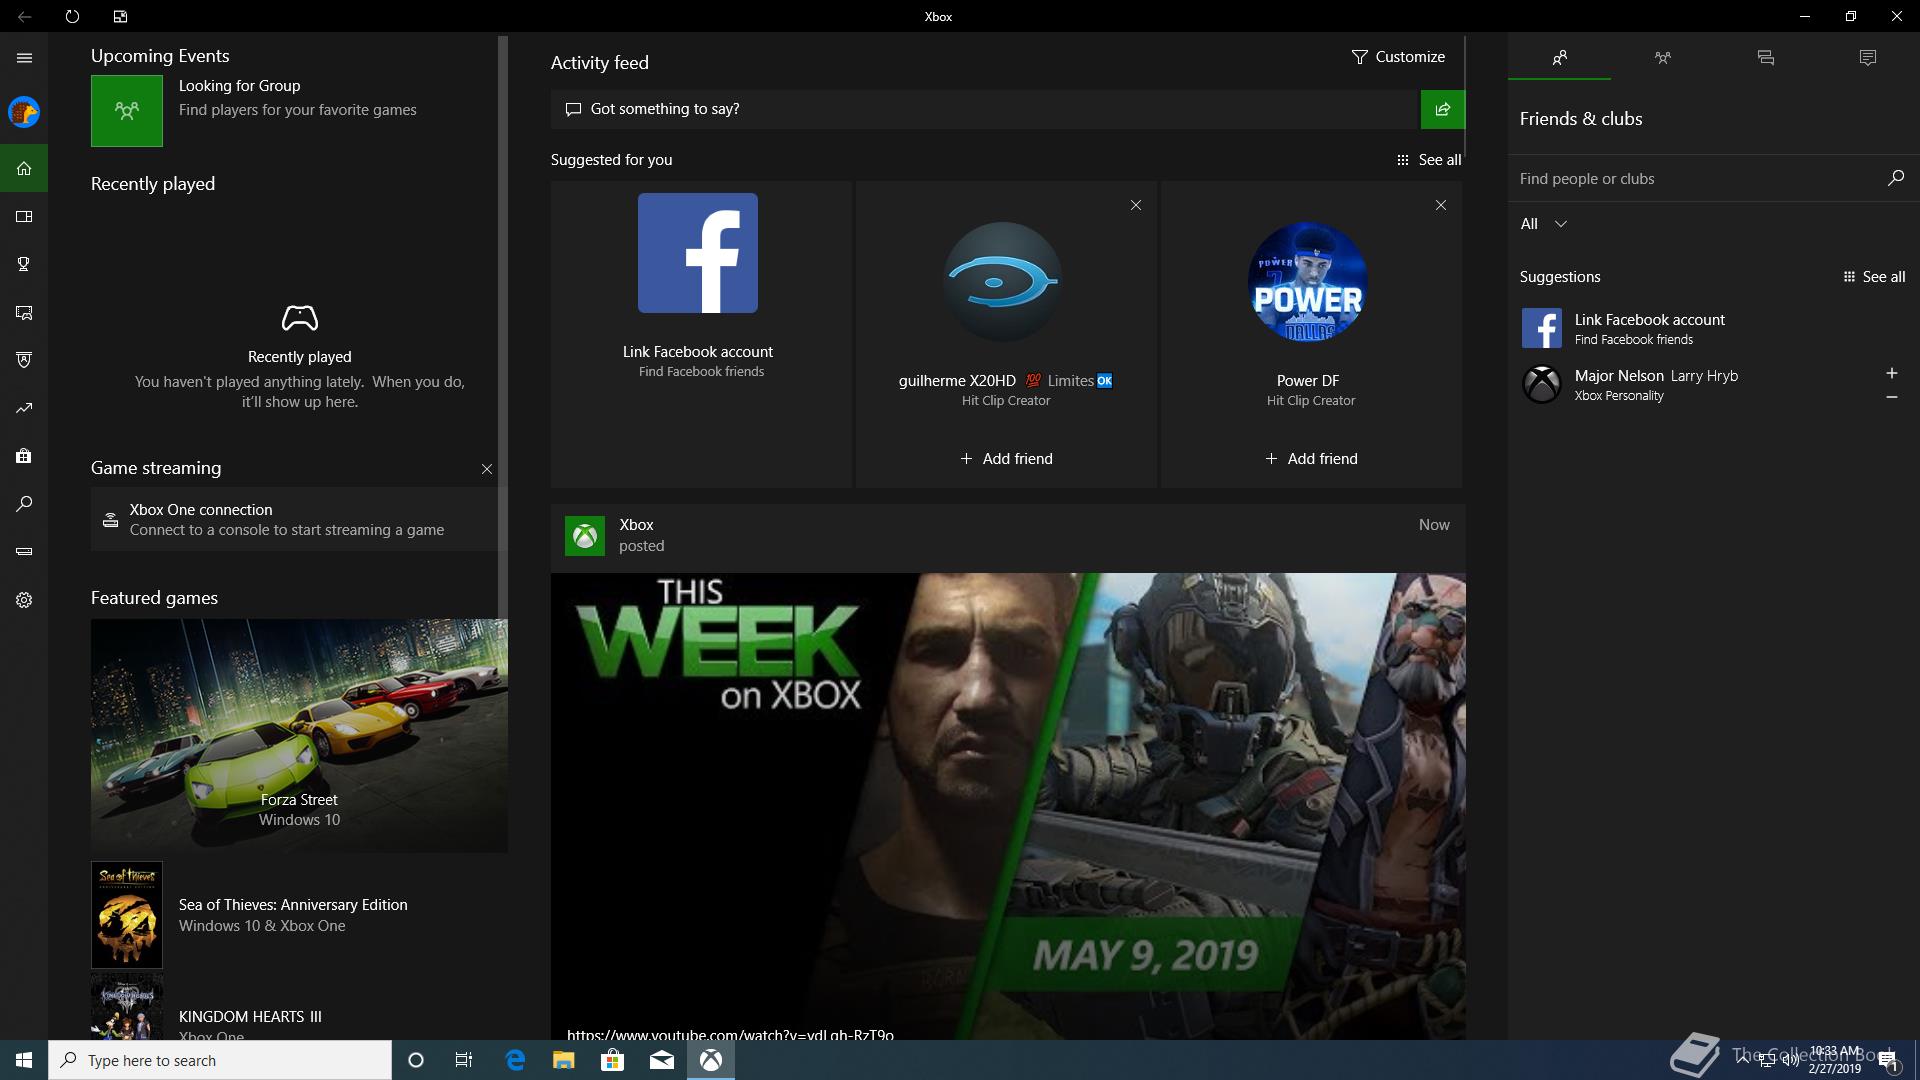The width and height of the screenshot is (1920, 1080).
Task: Open the hamburger navigation menu
Action: click(24, 58)
